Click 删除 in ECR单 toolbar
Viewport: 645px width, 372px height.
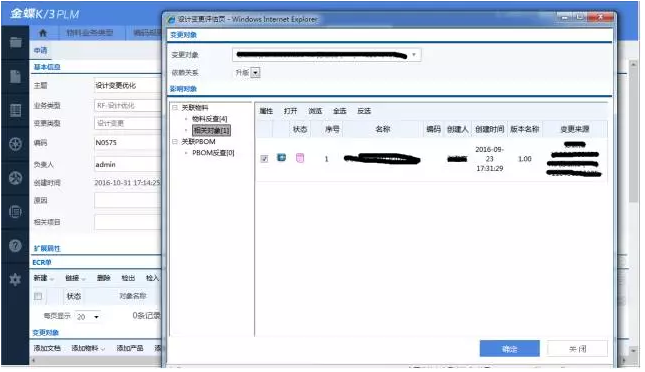(x=104, y=279)
